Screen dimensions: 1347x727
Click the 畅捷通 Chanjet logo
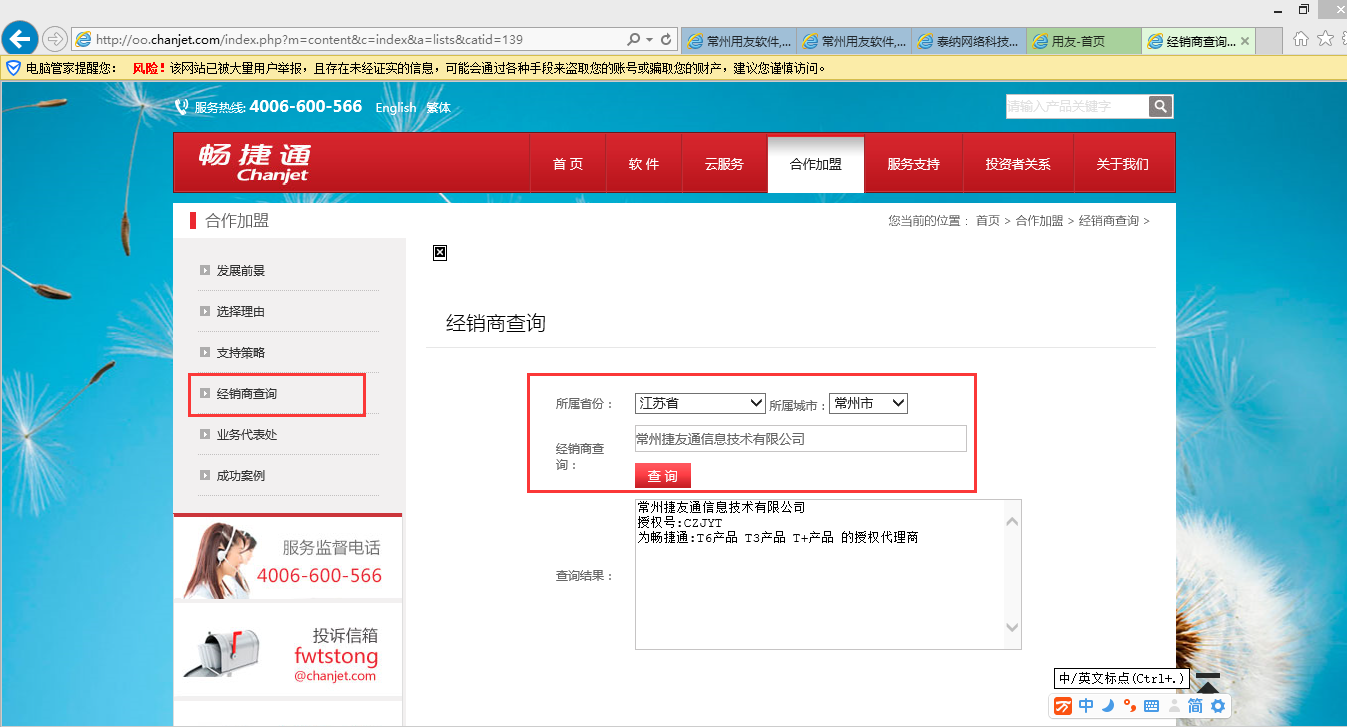[254, 162]
